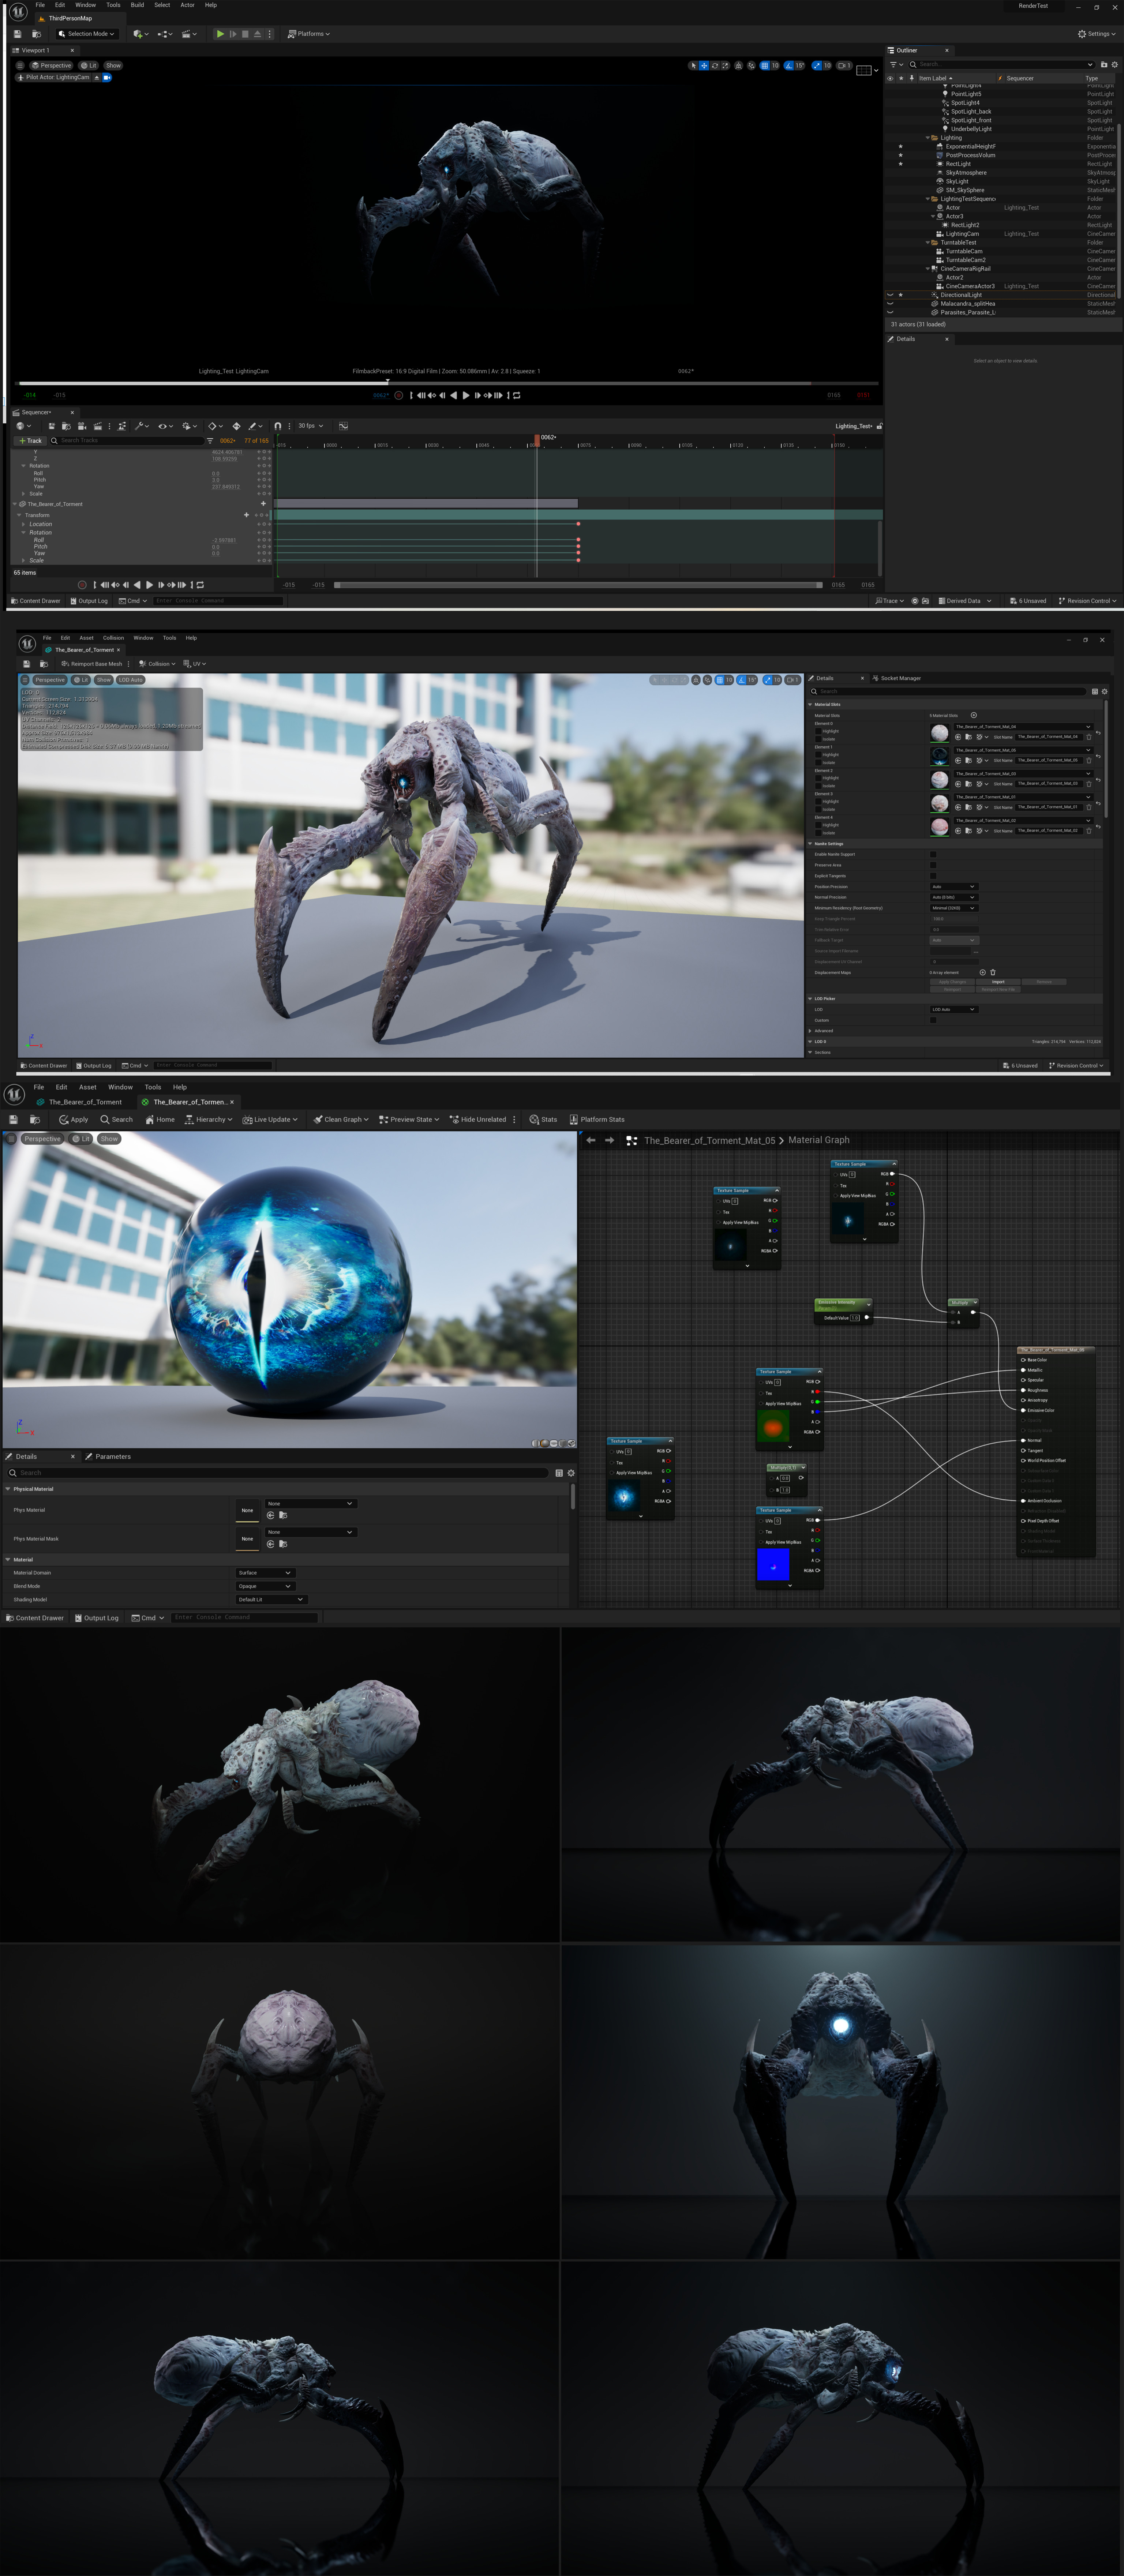The width and height of the screenshot is (1124, 2576).
Task: Click the record button below viewport
Action: (x=398, y=395)
